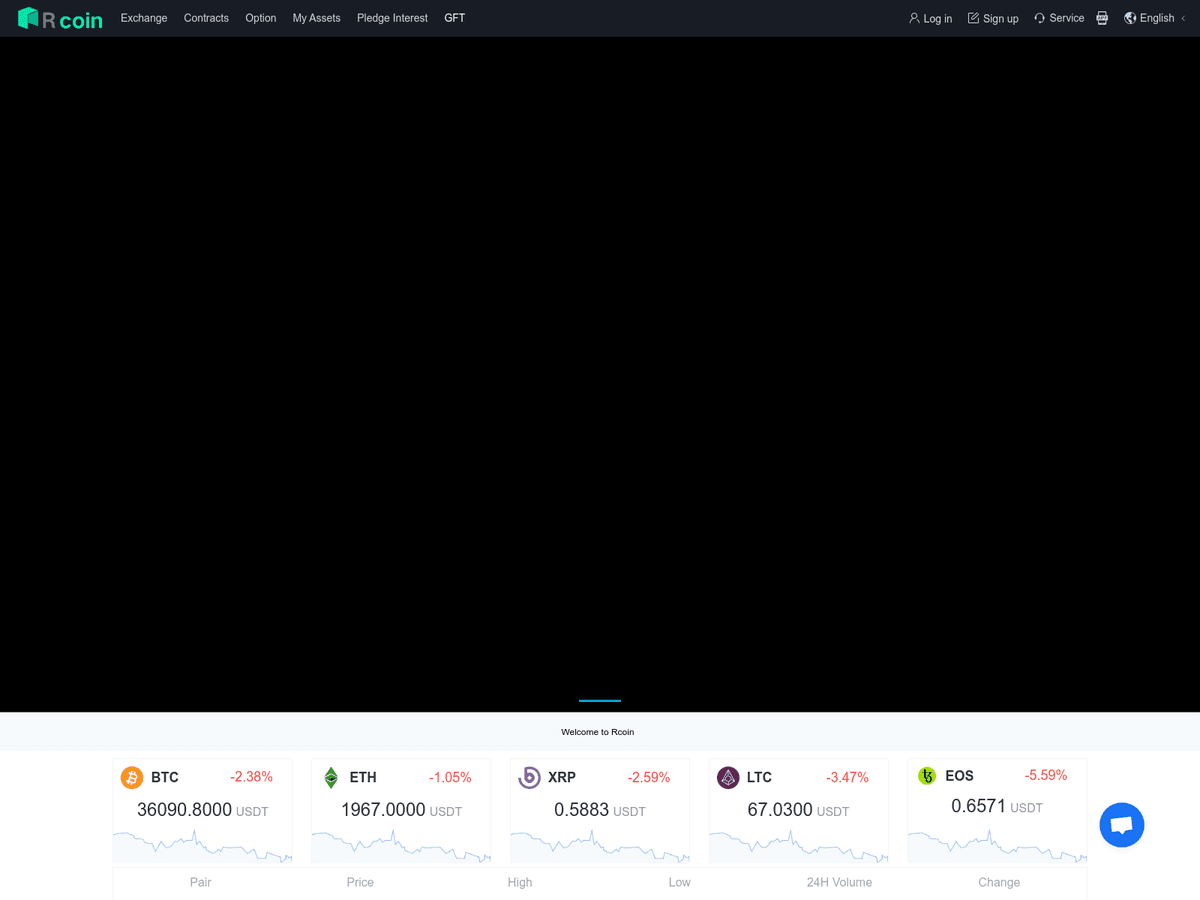Screen dimensions: 1200x900
Task: Open the blue live chat bubble
Action: pyautogui.click(x=1122, y=825)
